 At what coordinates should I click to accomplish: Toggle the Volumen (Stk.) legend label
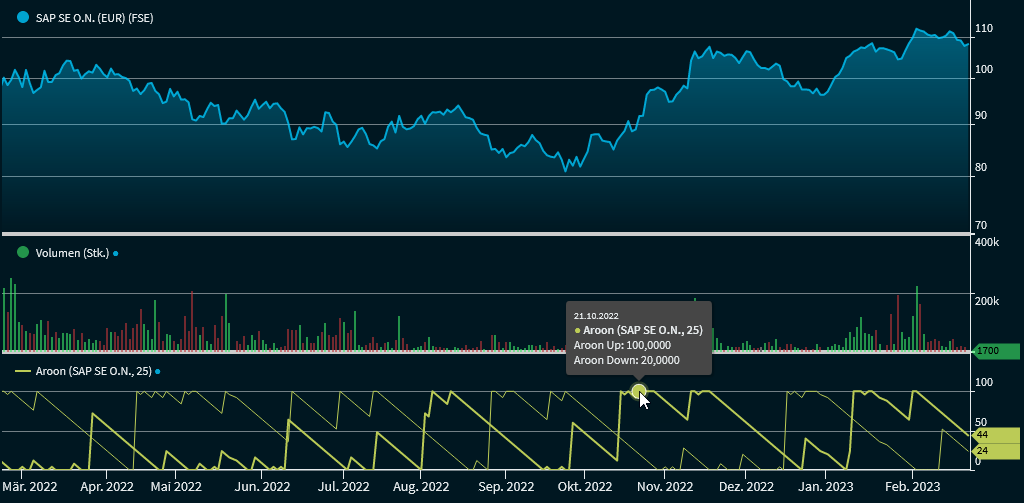[x=72, y=253]
